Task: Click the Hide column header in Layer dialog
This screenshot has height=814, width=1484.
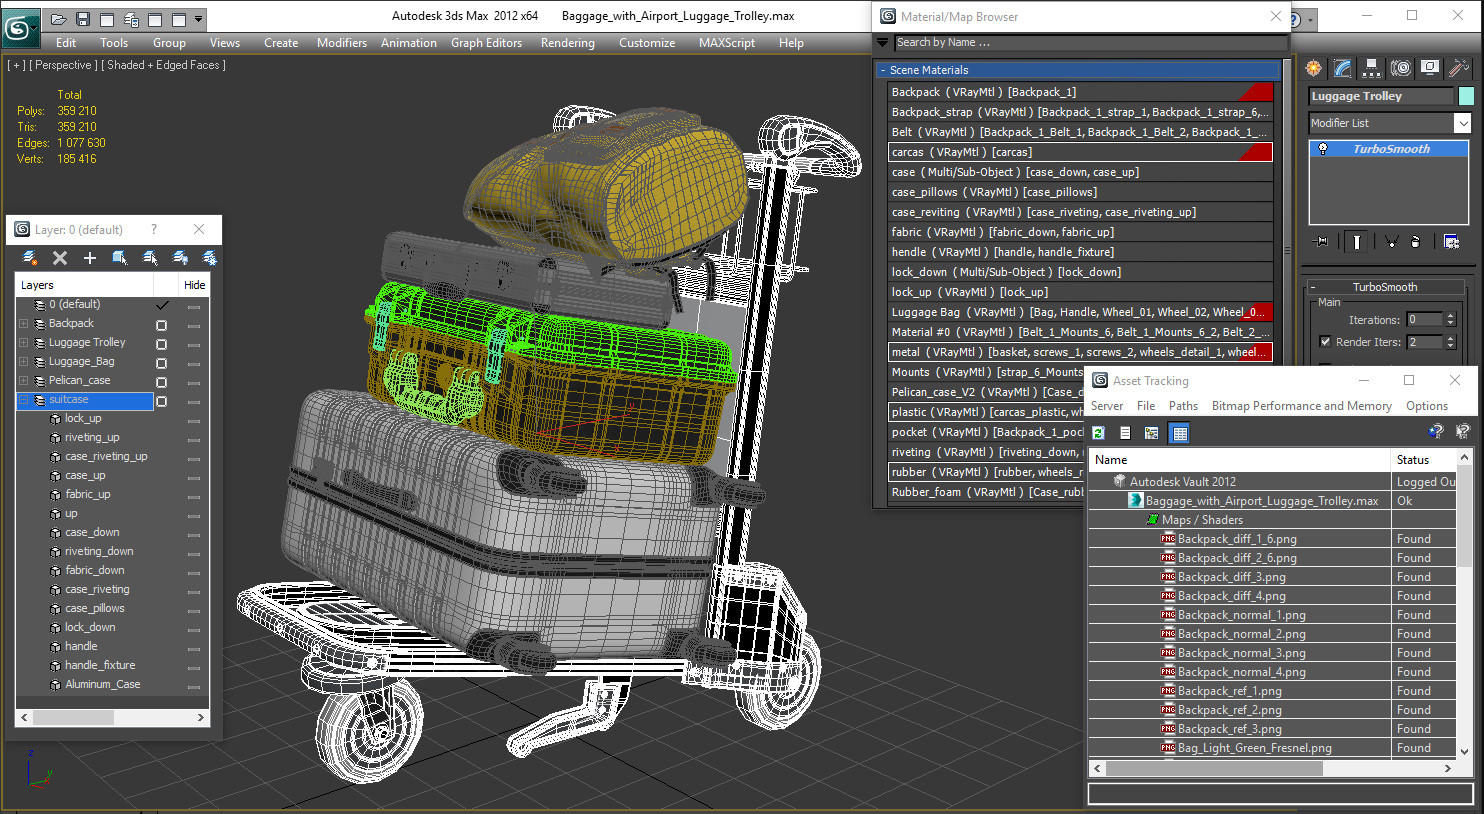Action: pos(194,285)
